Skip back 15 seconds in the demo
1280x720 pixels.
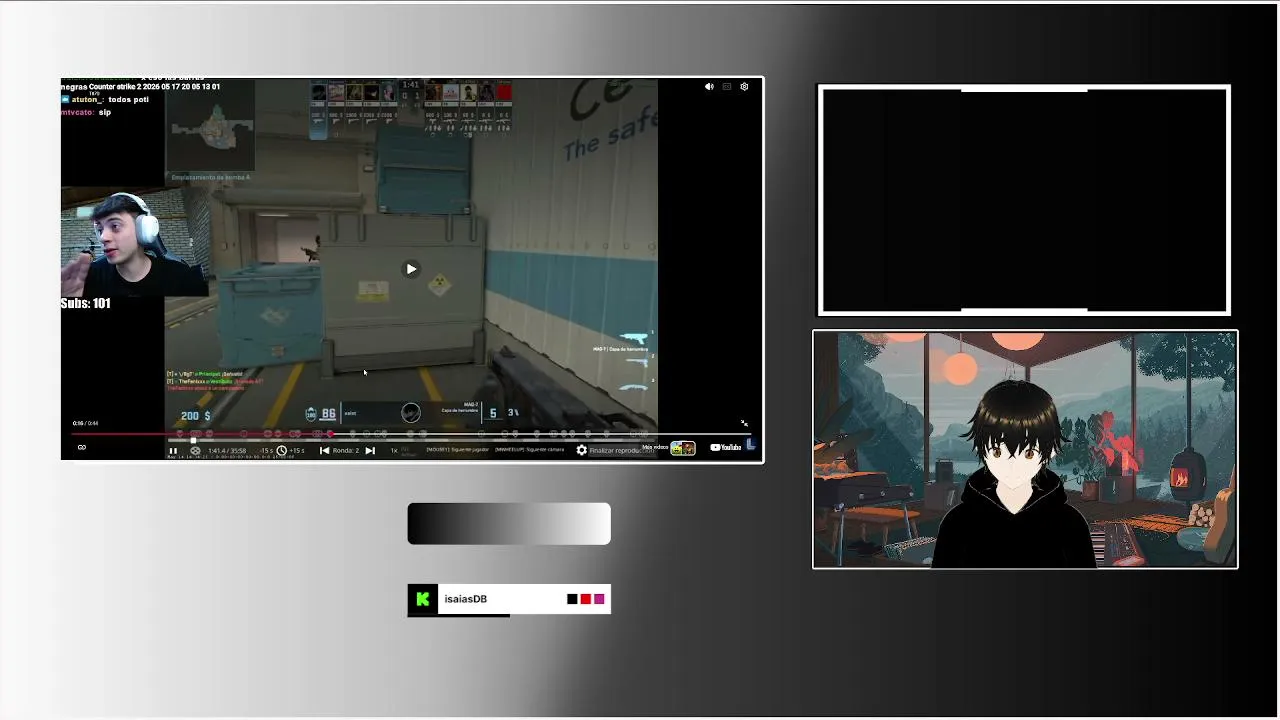click(267, 451)
